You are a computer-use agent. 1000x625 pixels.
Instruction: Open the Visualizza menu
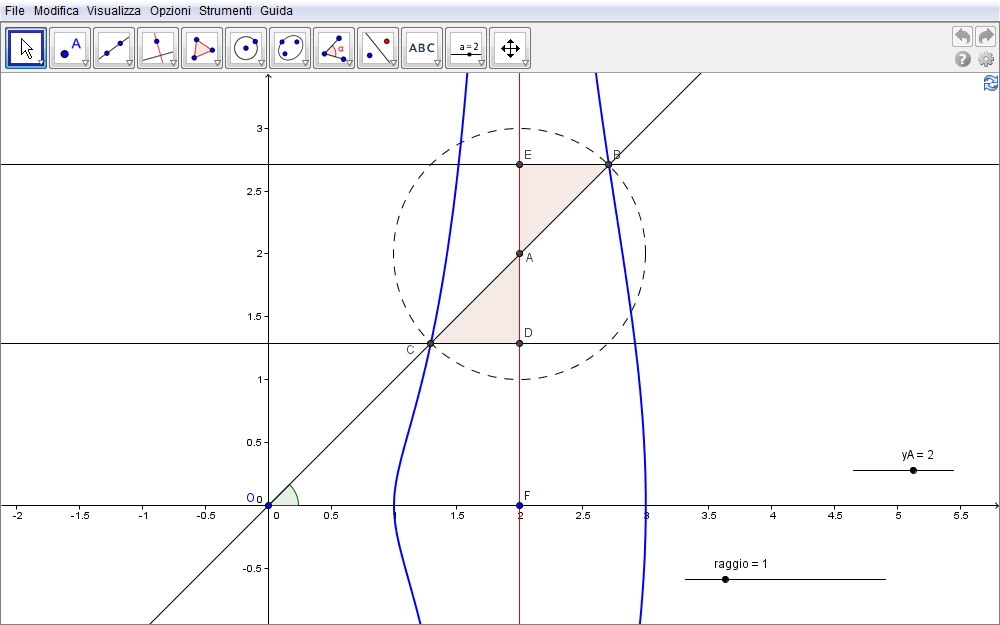pyautogui.click(x=113, y=10)
